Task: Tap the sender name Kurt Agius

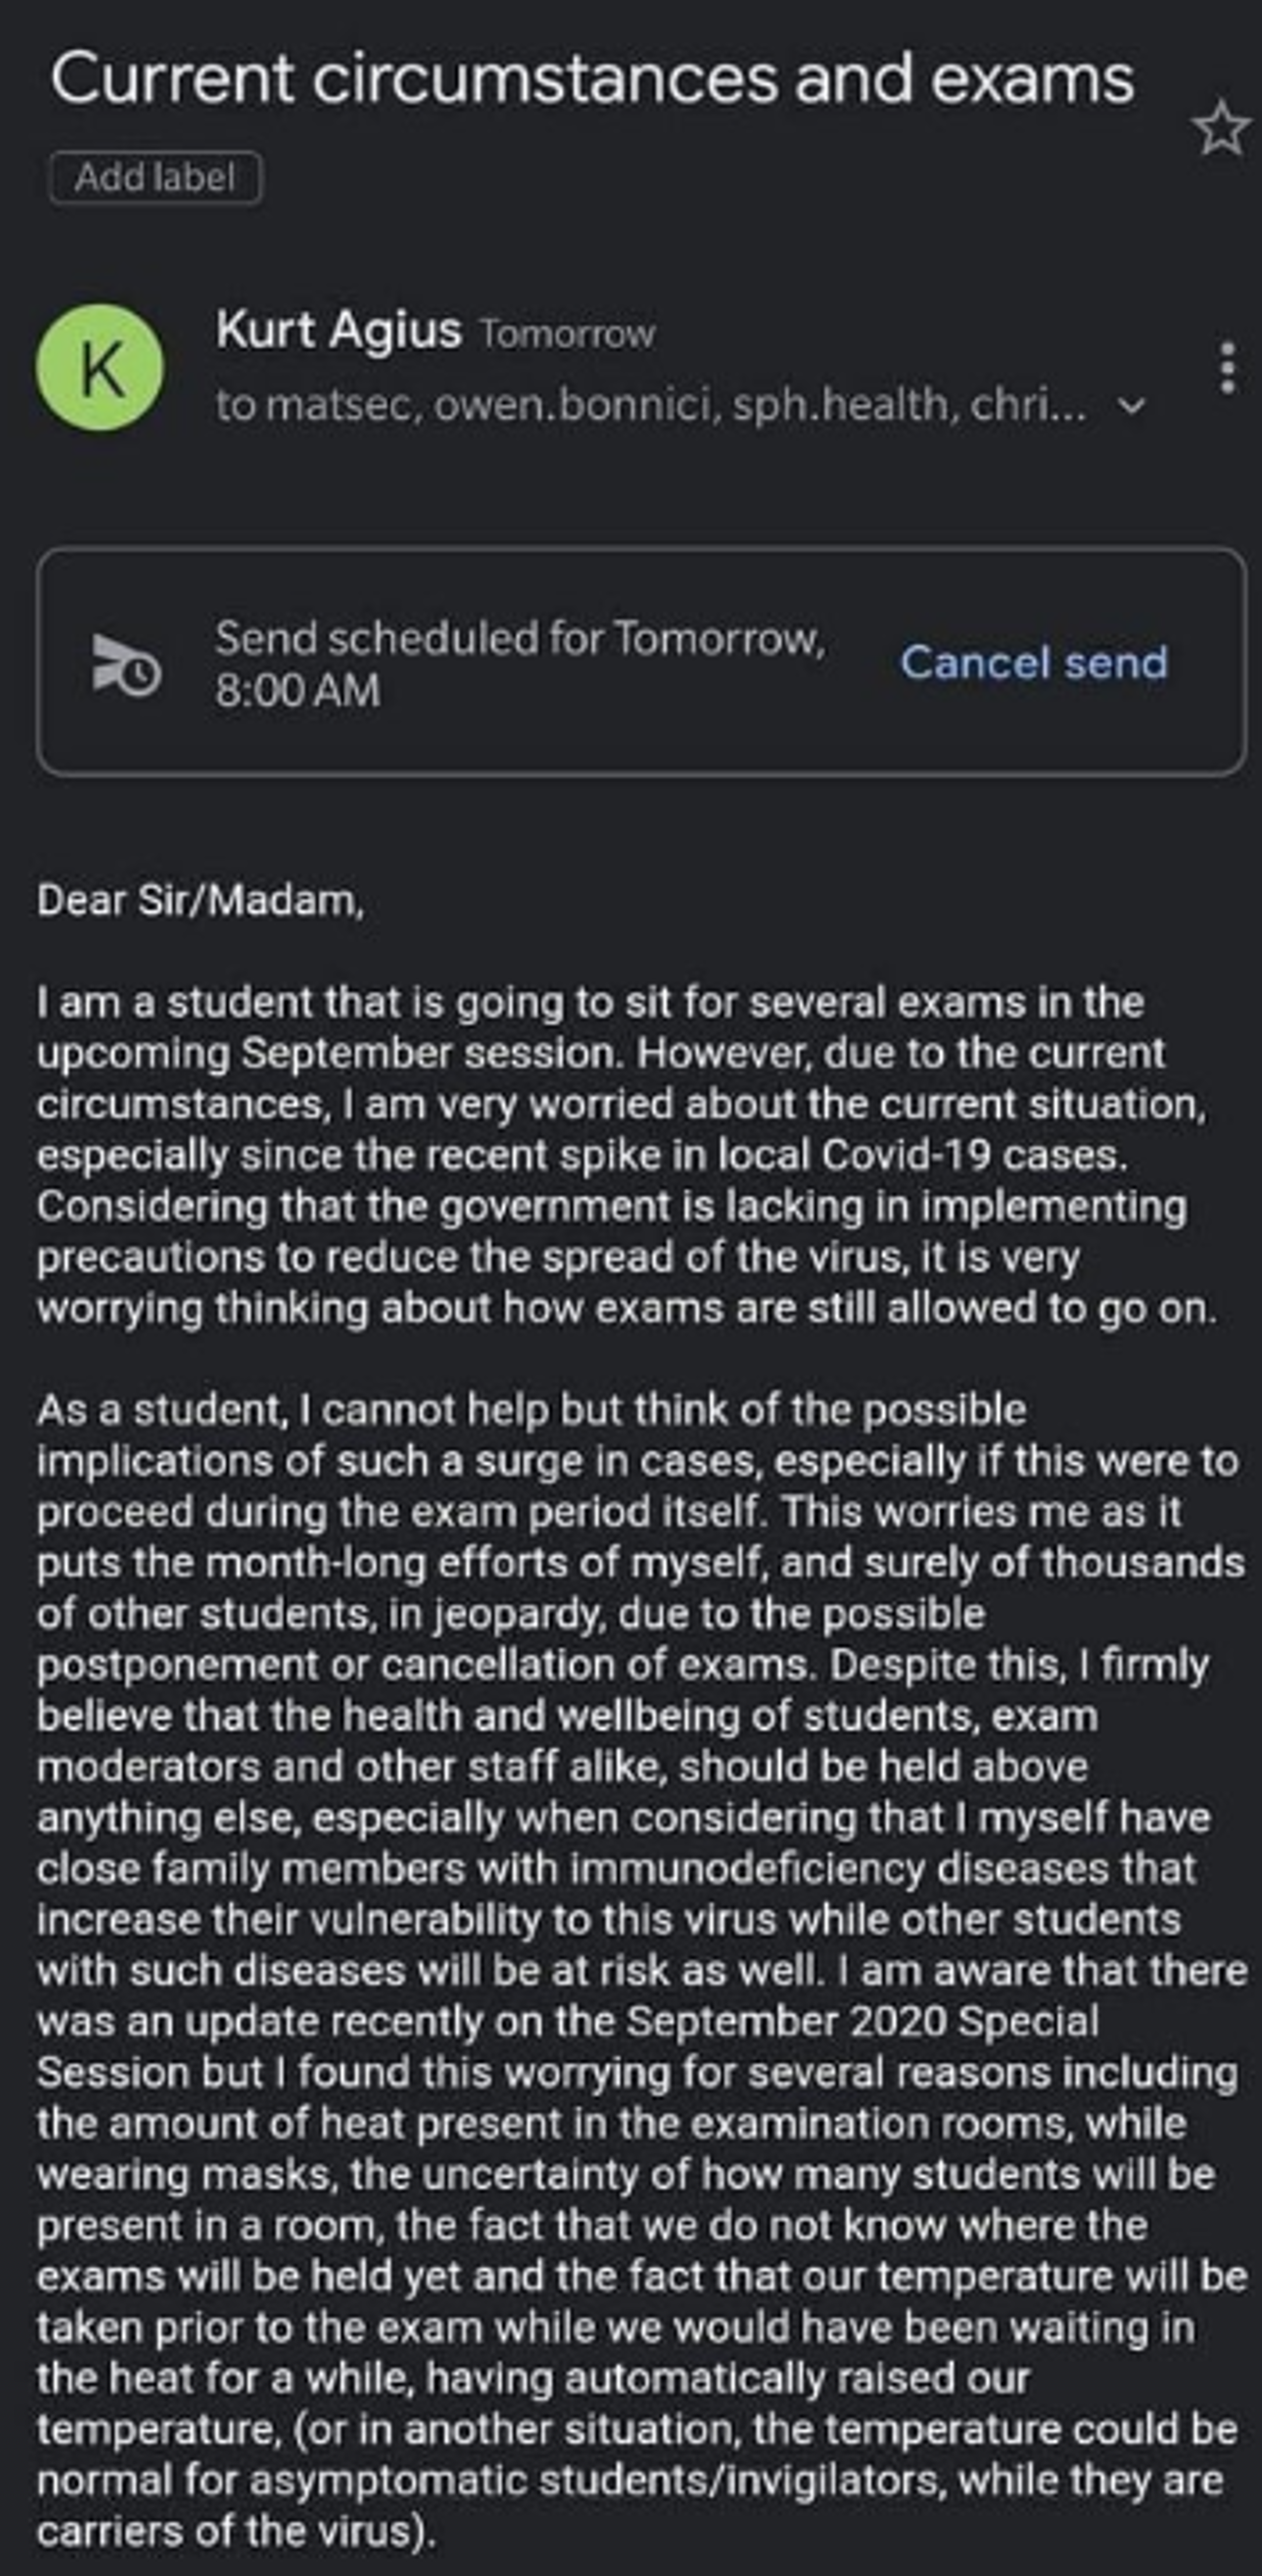Action: coord(338,329)
